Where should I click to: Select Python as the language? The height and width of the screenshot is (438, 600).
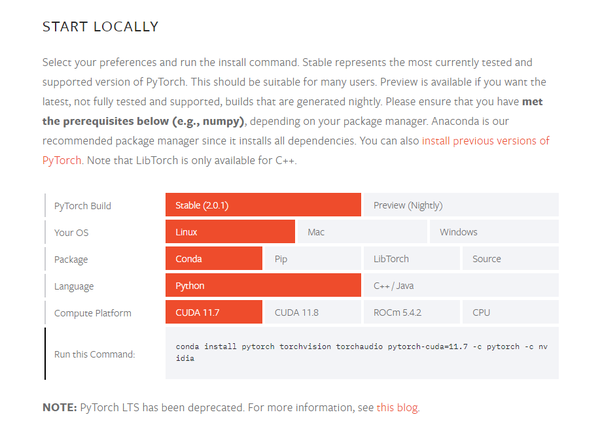(262, 286)
